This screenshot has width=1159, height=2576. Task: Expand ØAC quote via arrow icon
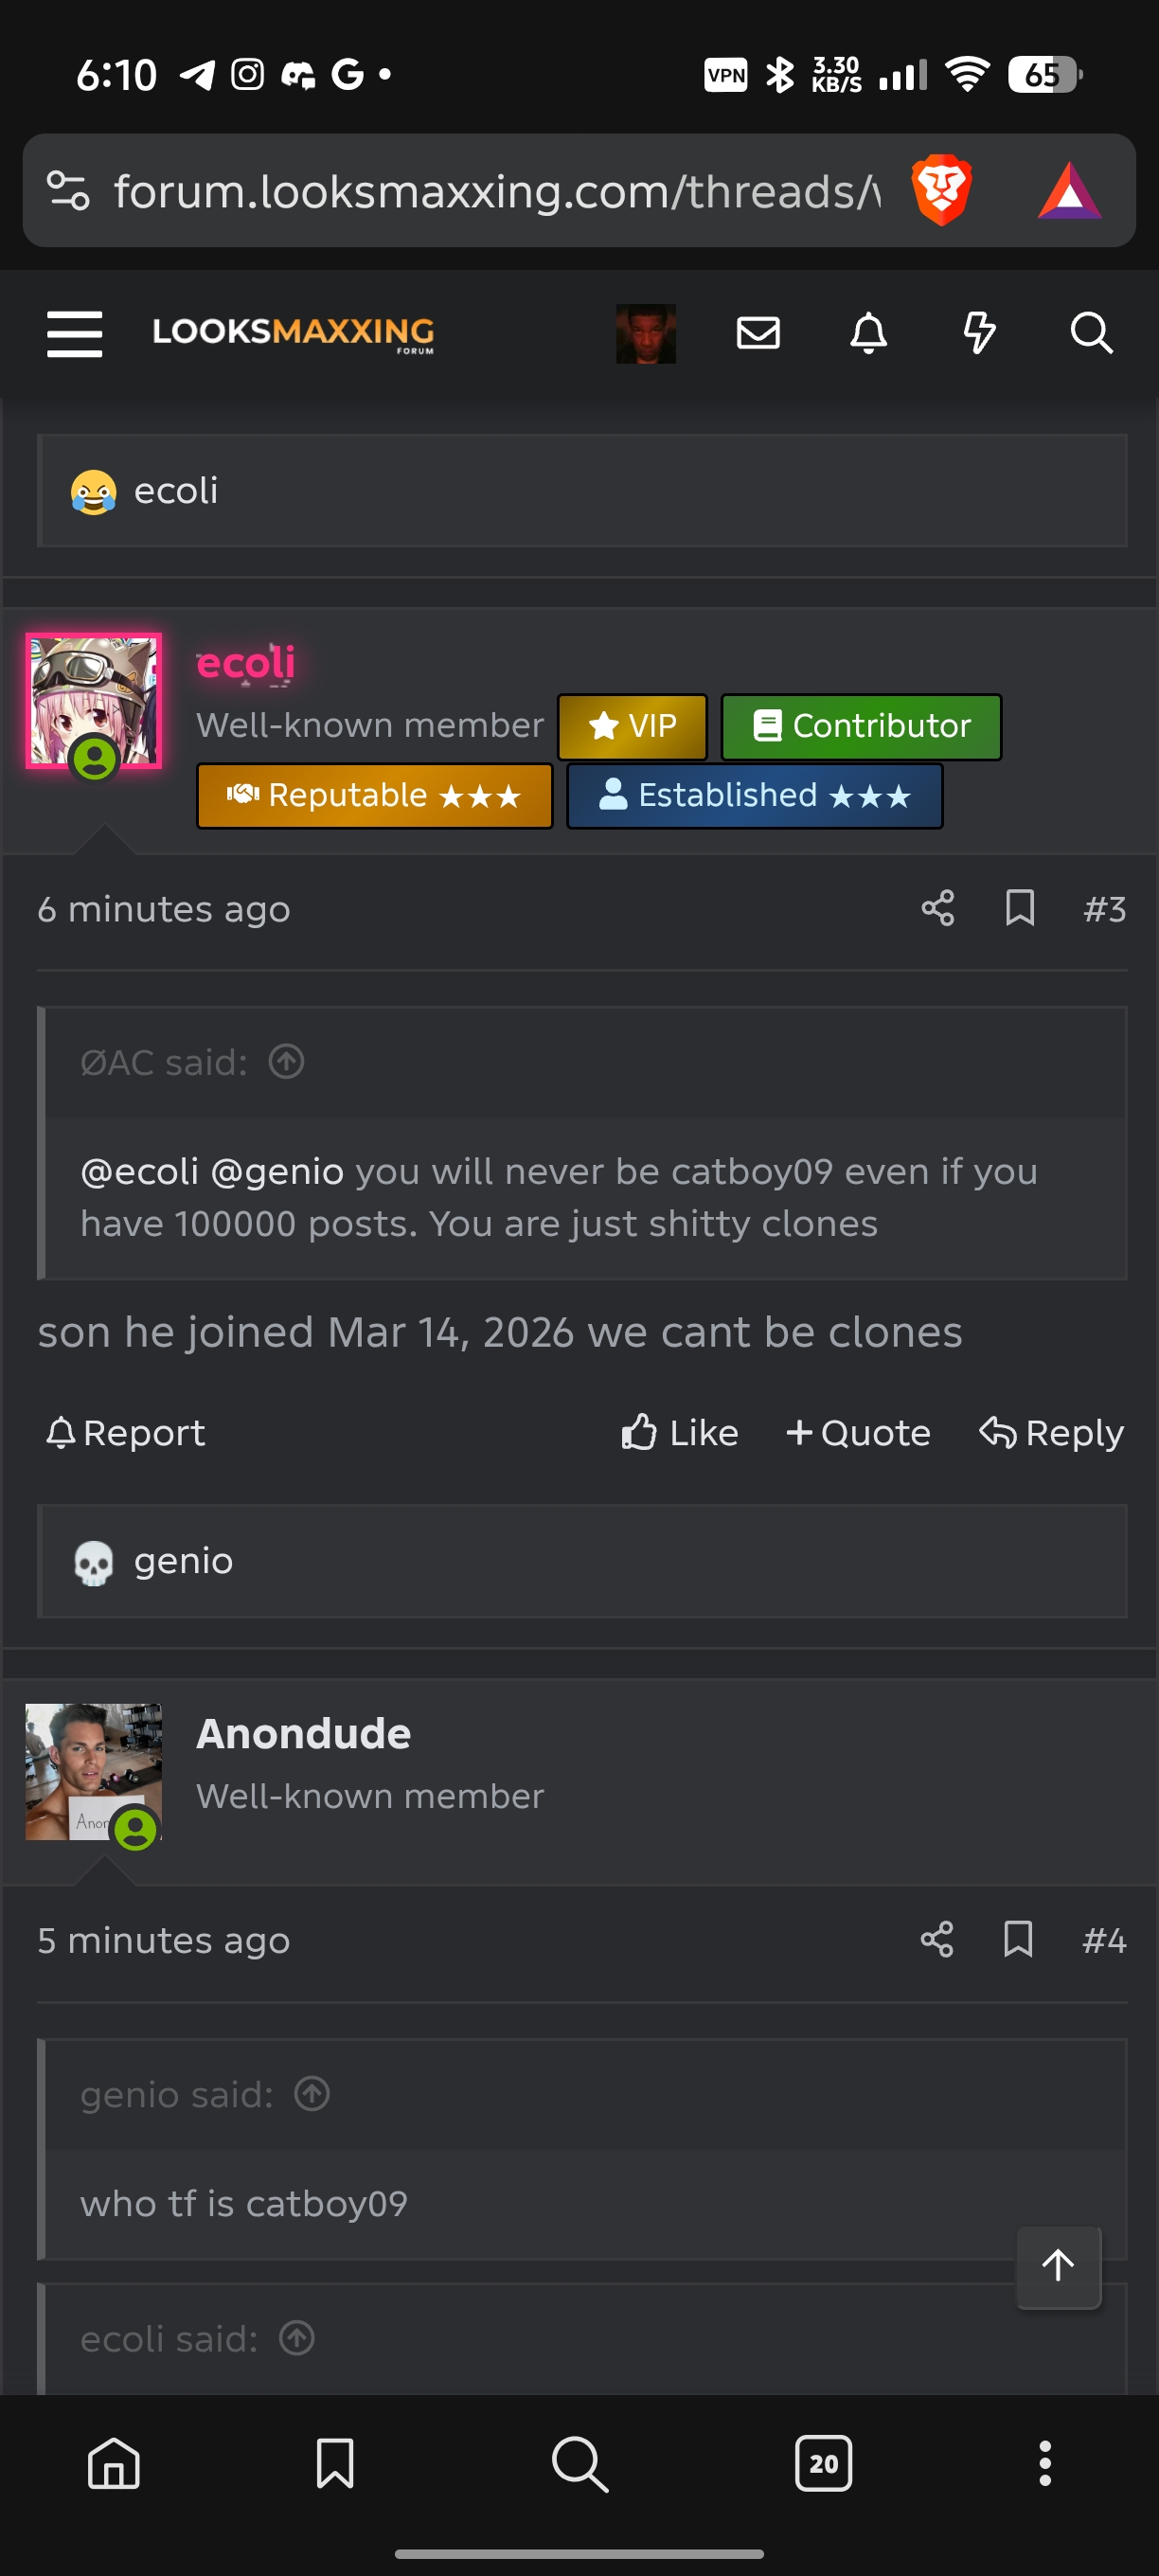tap(287, 1061)
